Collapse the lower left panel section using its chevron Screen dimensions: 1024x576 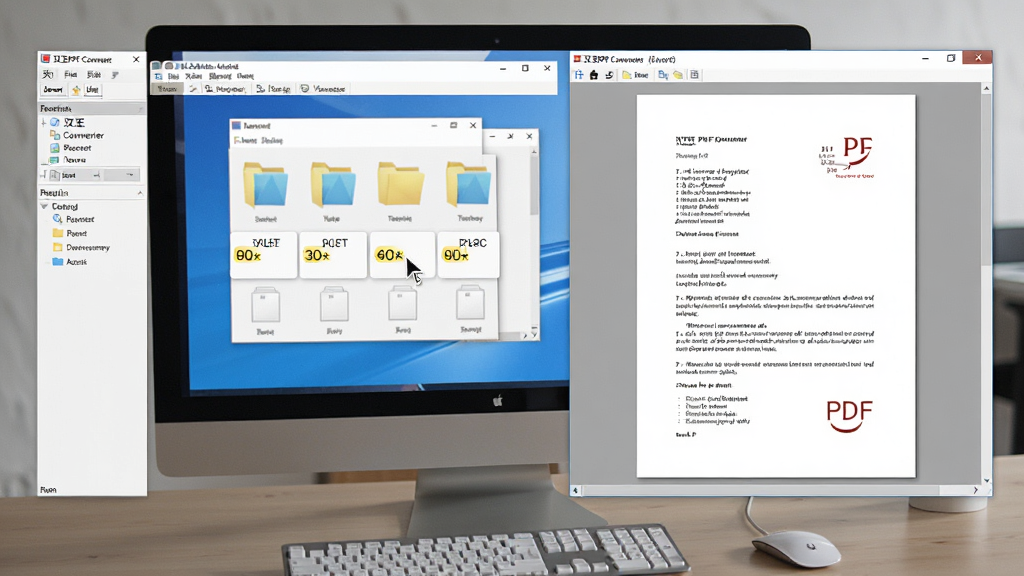tap(140, 193)
